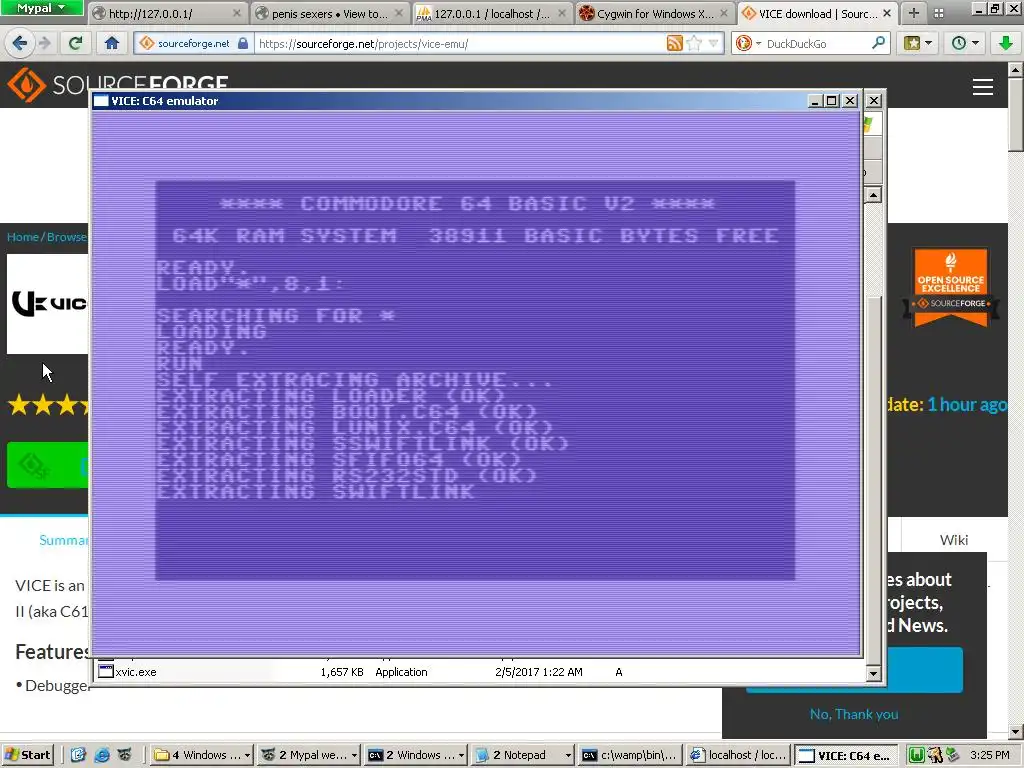Click the explorer window scroll-up arrow
The height and width of the screenshot is (768, 1024).
click(873, 195)
